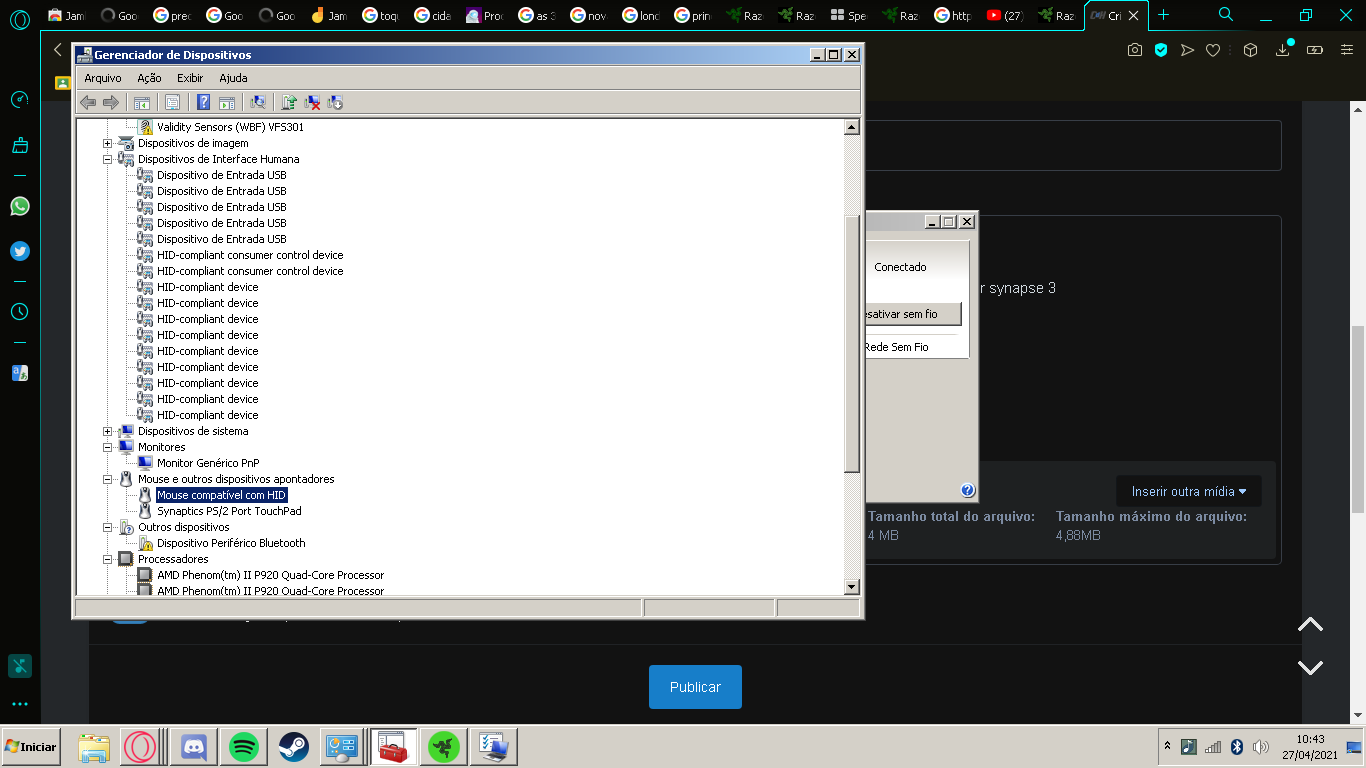Select Monitor Genérico PnP device

pos(208,463)
